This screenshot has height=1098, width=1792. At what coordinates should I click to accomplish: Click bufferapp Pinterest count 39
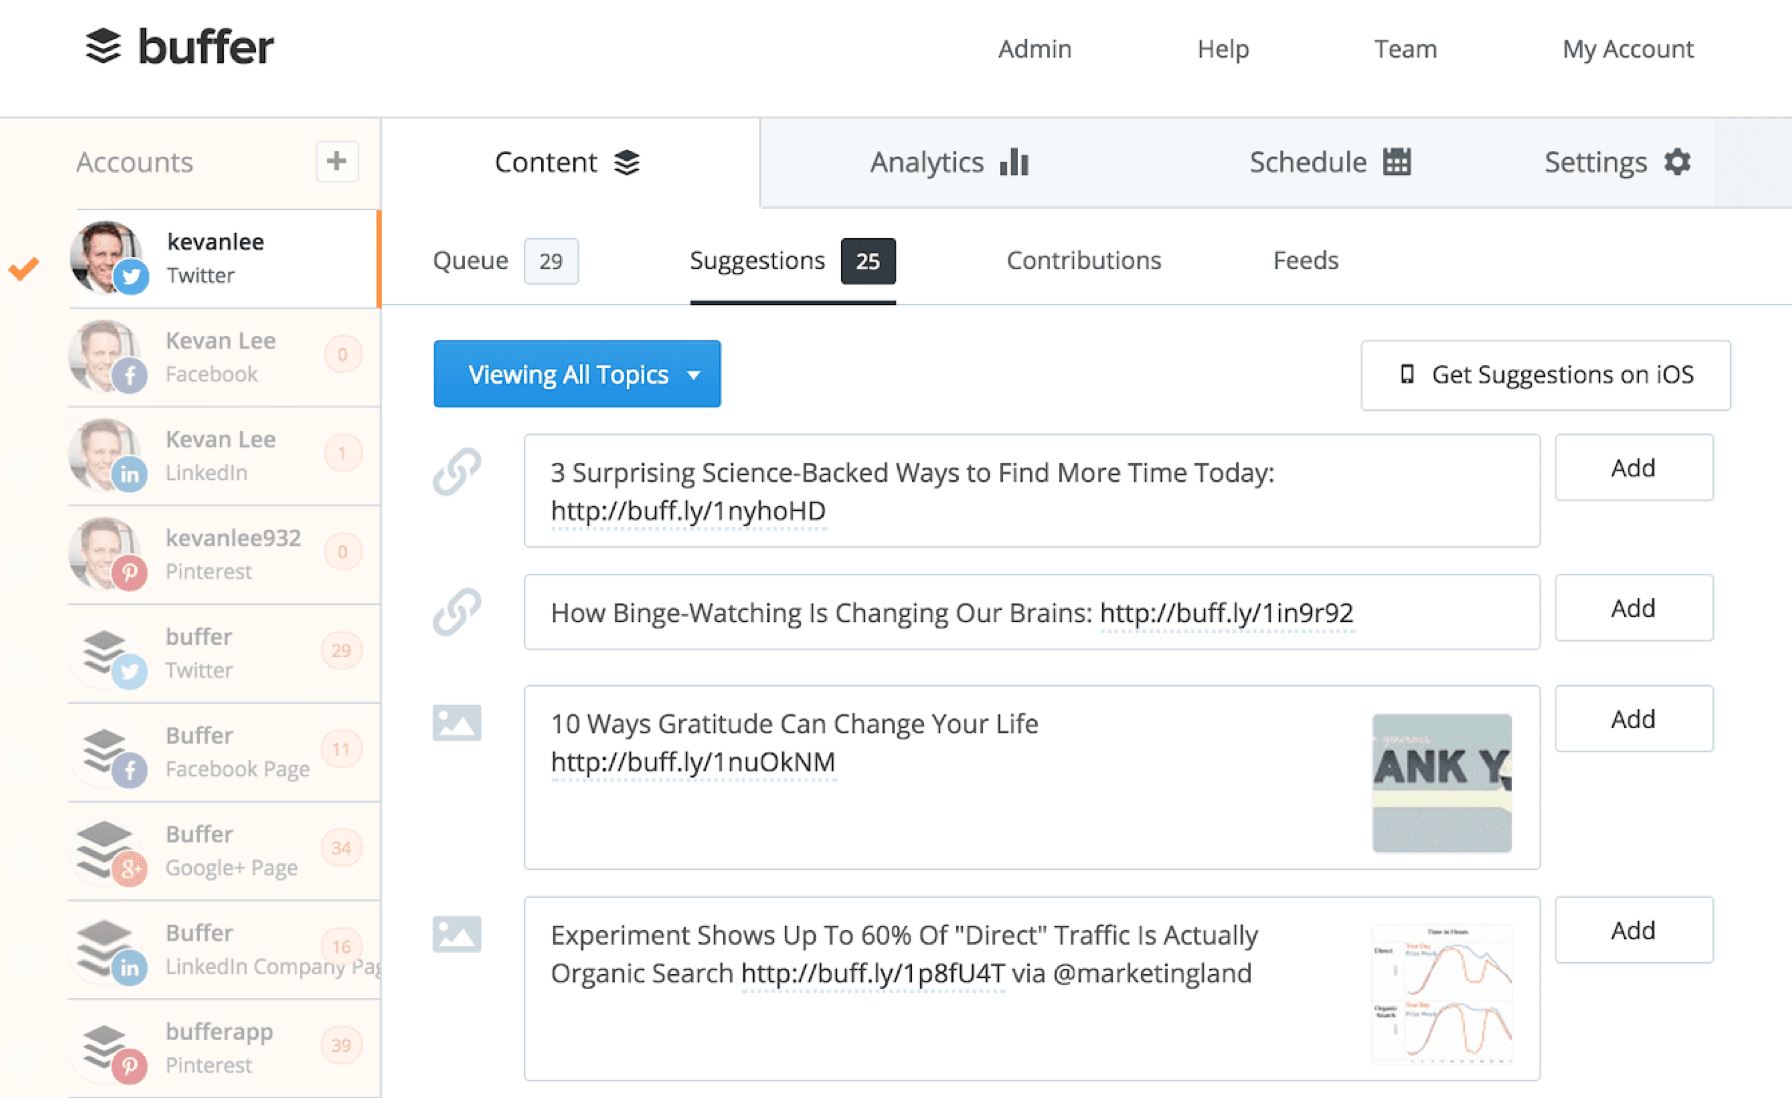click(341, 1046)
